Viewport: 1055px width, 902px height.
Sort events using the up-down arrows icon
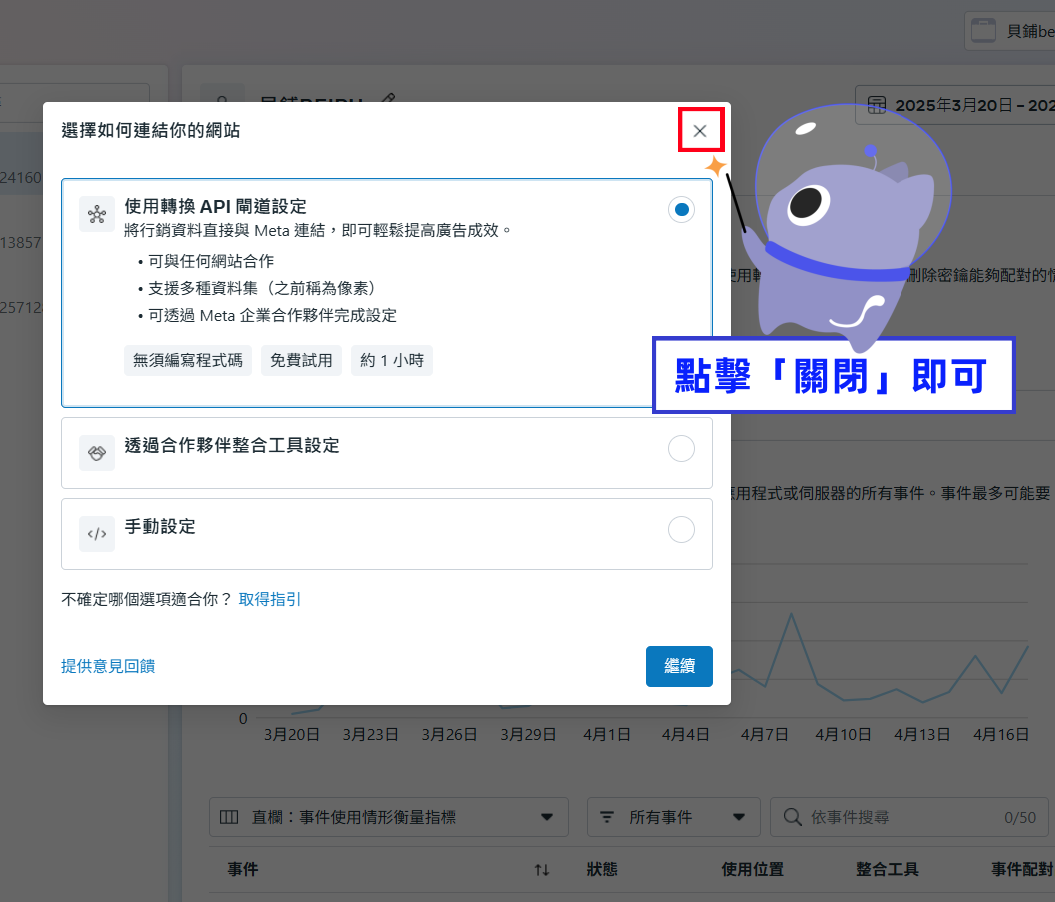coord(542,870)
